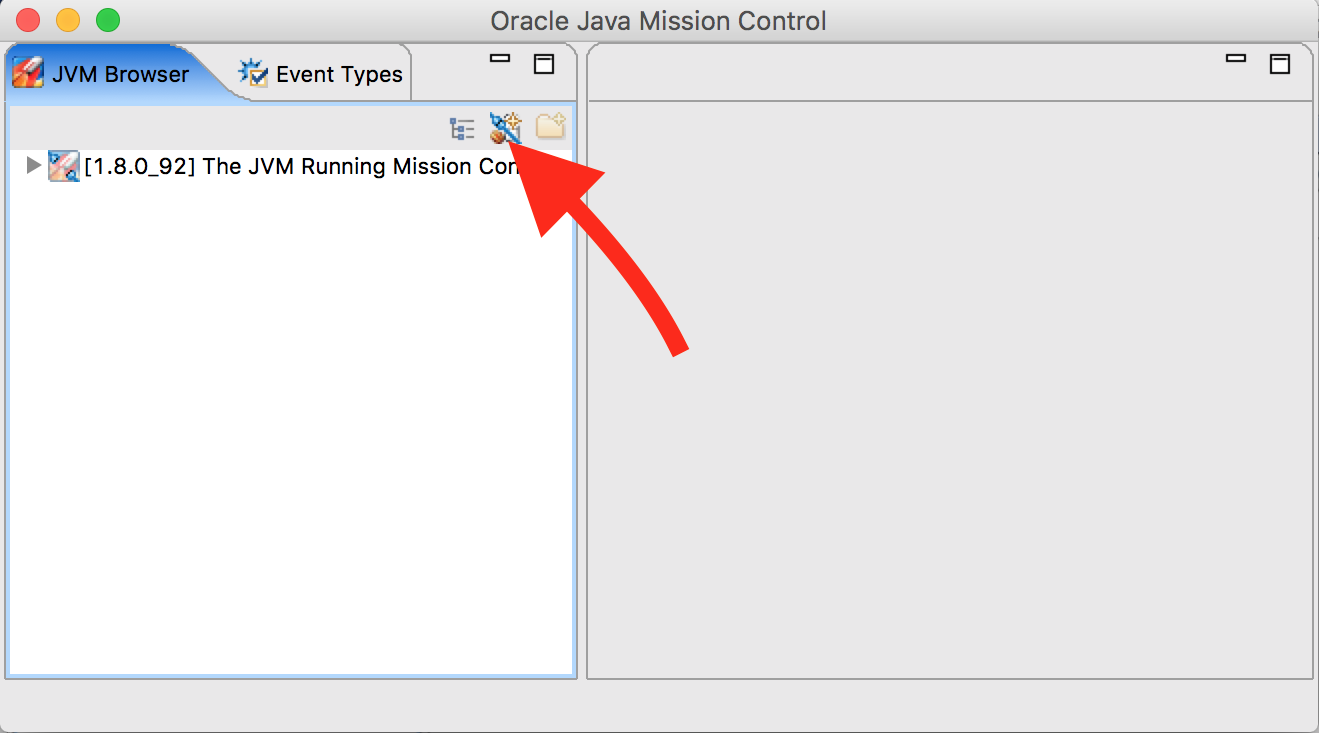The height and width of the screenshot is (733, 1319).
Task: Toggle the tree layout view
Action: tap(461, 128)
